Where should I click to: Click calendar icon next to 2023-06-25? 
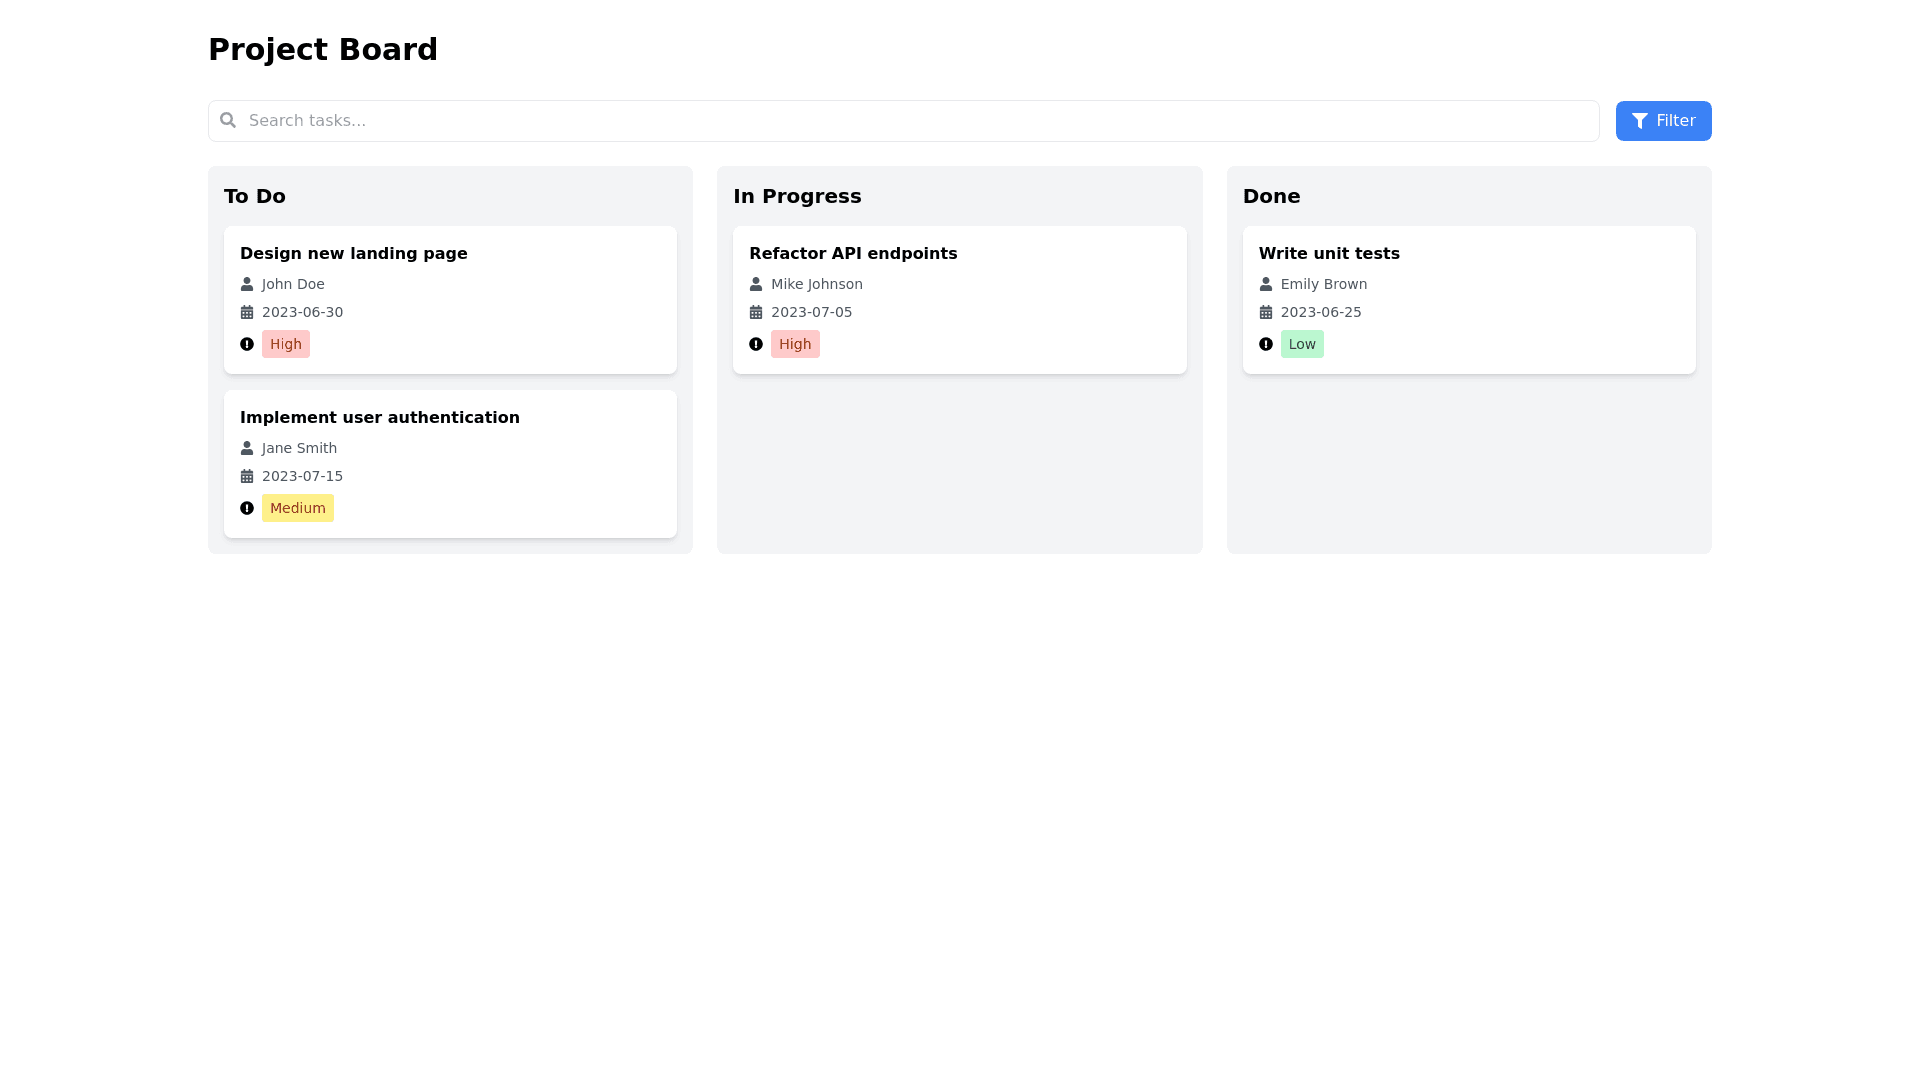tap(1265, 312)
